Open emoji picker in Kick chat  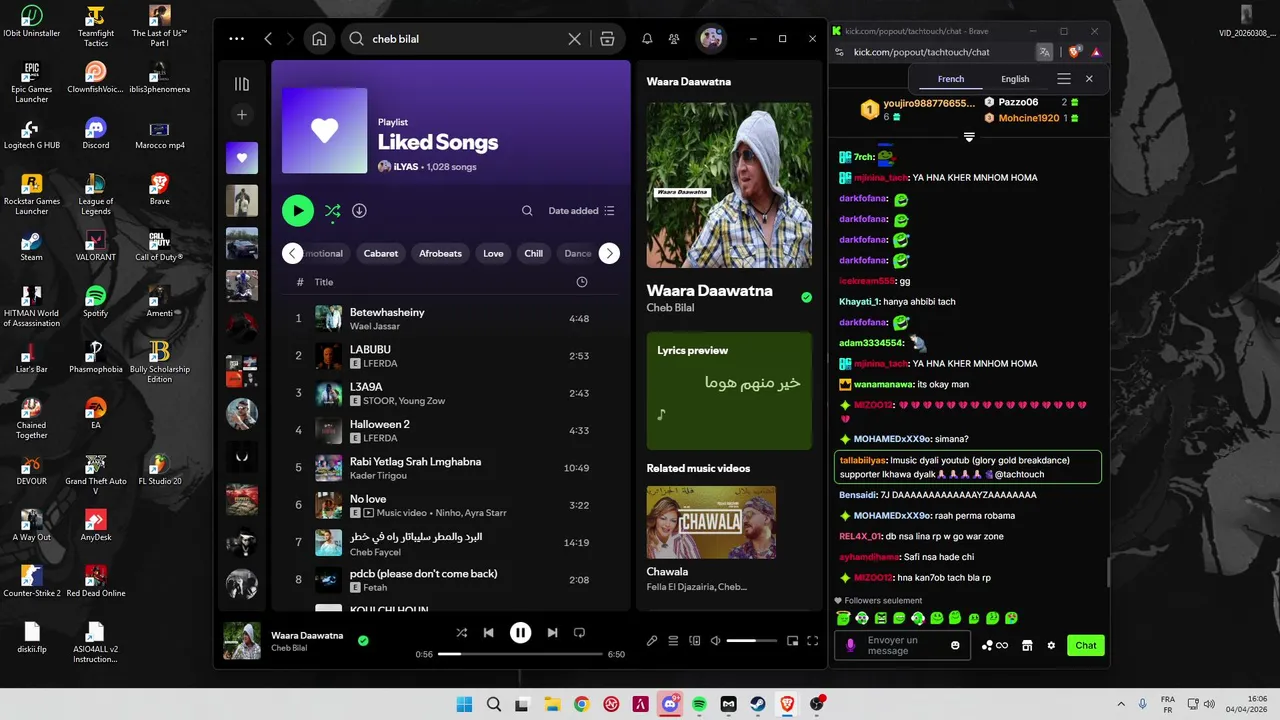pos(955,645)
